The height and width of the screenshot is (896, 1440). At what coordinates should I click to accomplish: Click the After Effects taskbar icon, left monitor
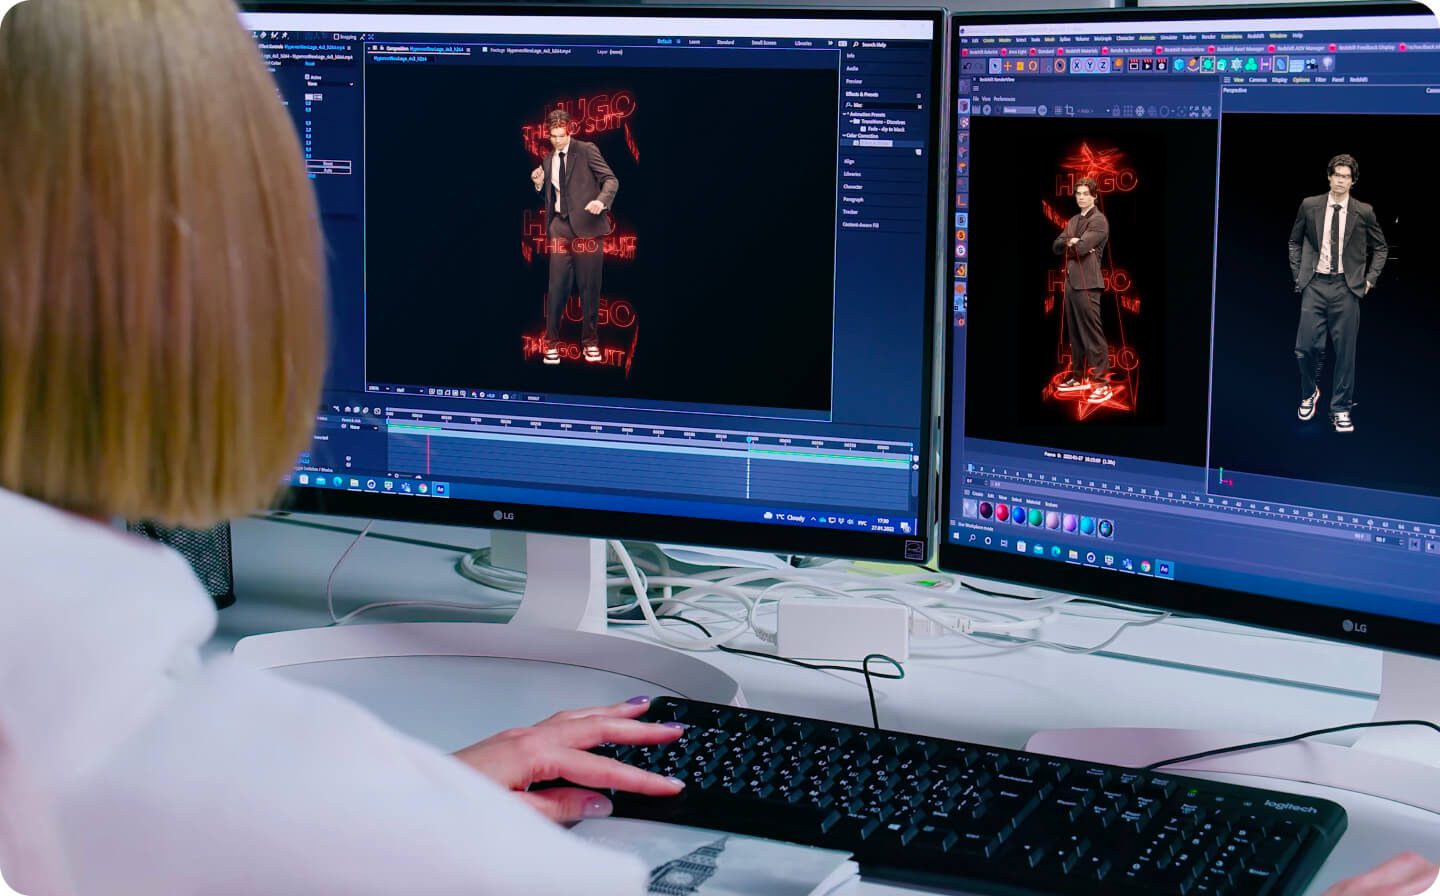pyautogui.click(x=441, y=489)
